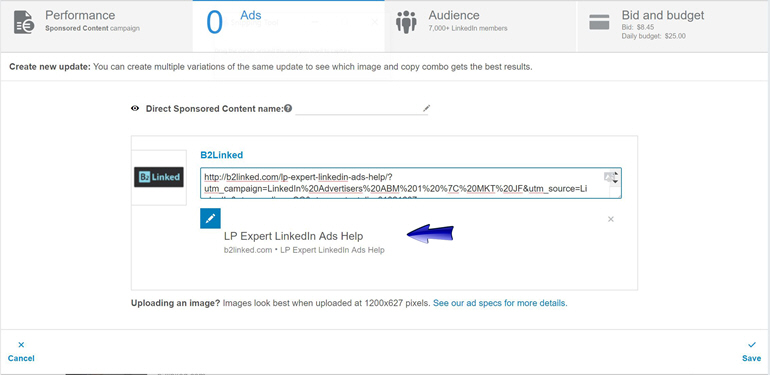
Task: Click the image upload icon in the text box
Action: click(x=608, y=176)
